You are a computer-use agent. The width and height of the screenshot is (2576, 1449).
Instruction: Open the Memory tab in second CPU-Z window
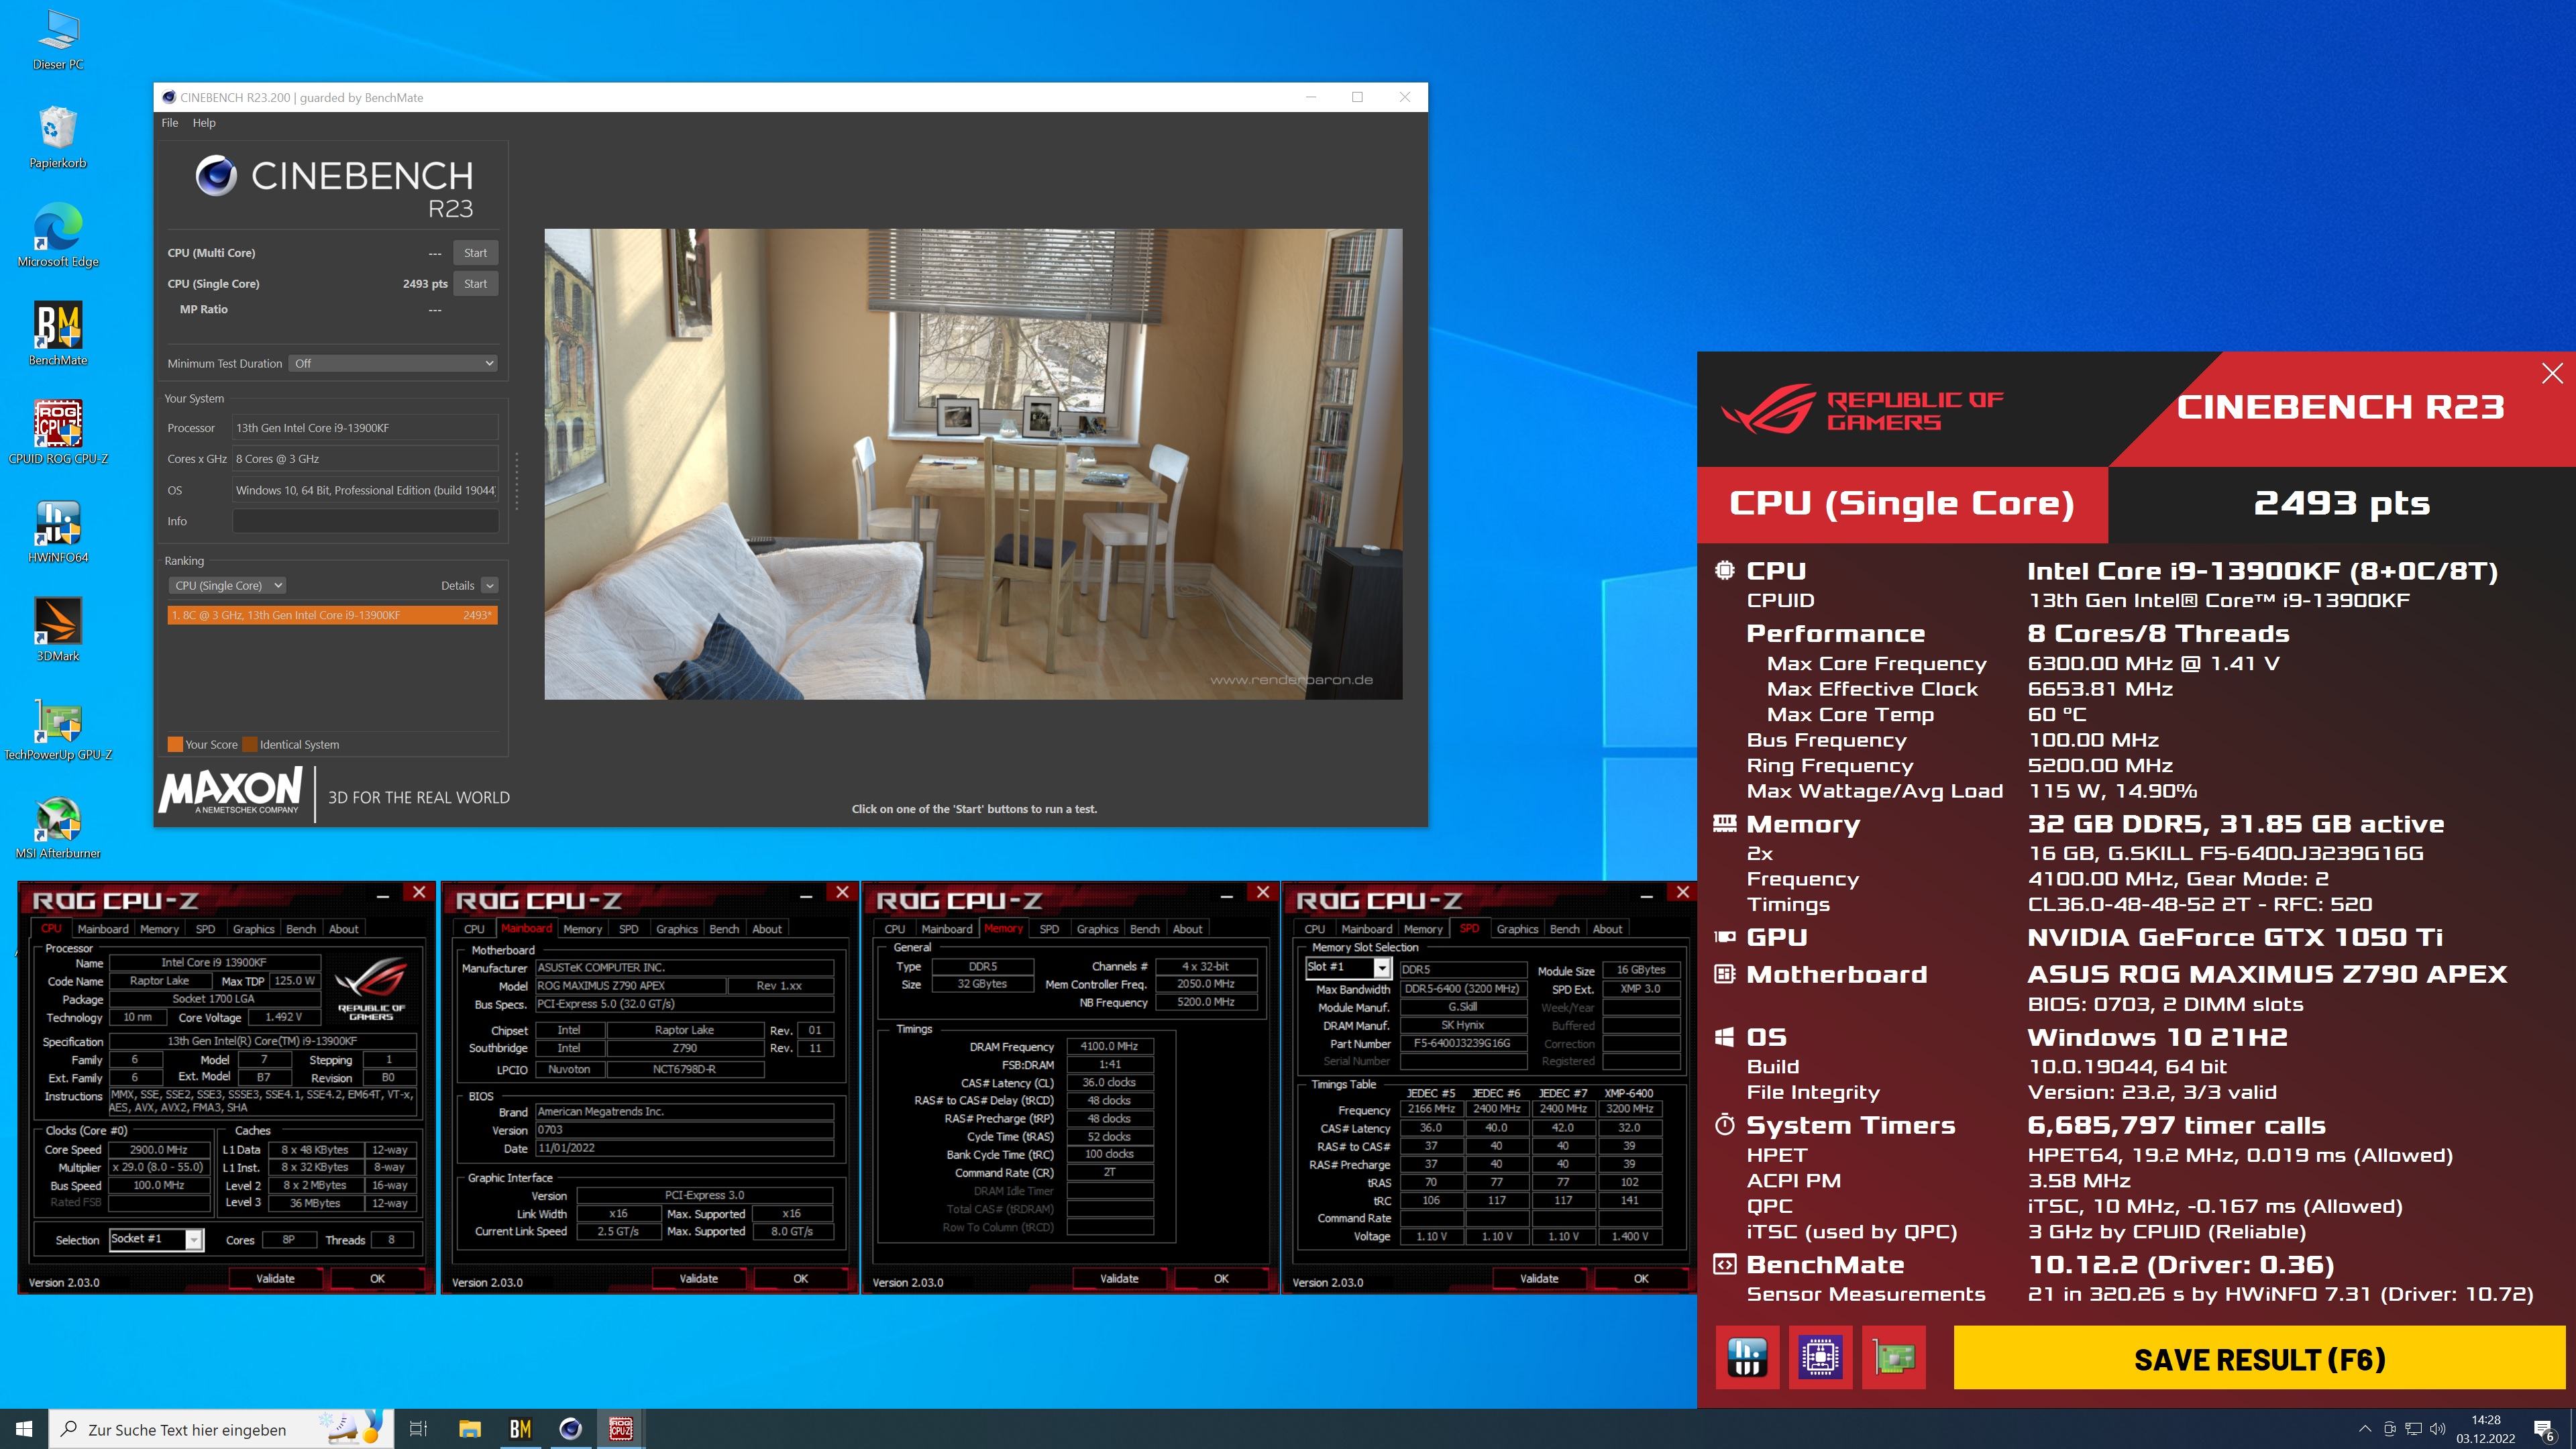[x=582, y=929]
